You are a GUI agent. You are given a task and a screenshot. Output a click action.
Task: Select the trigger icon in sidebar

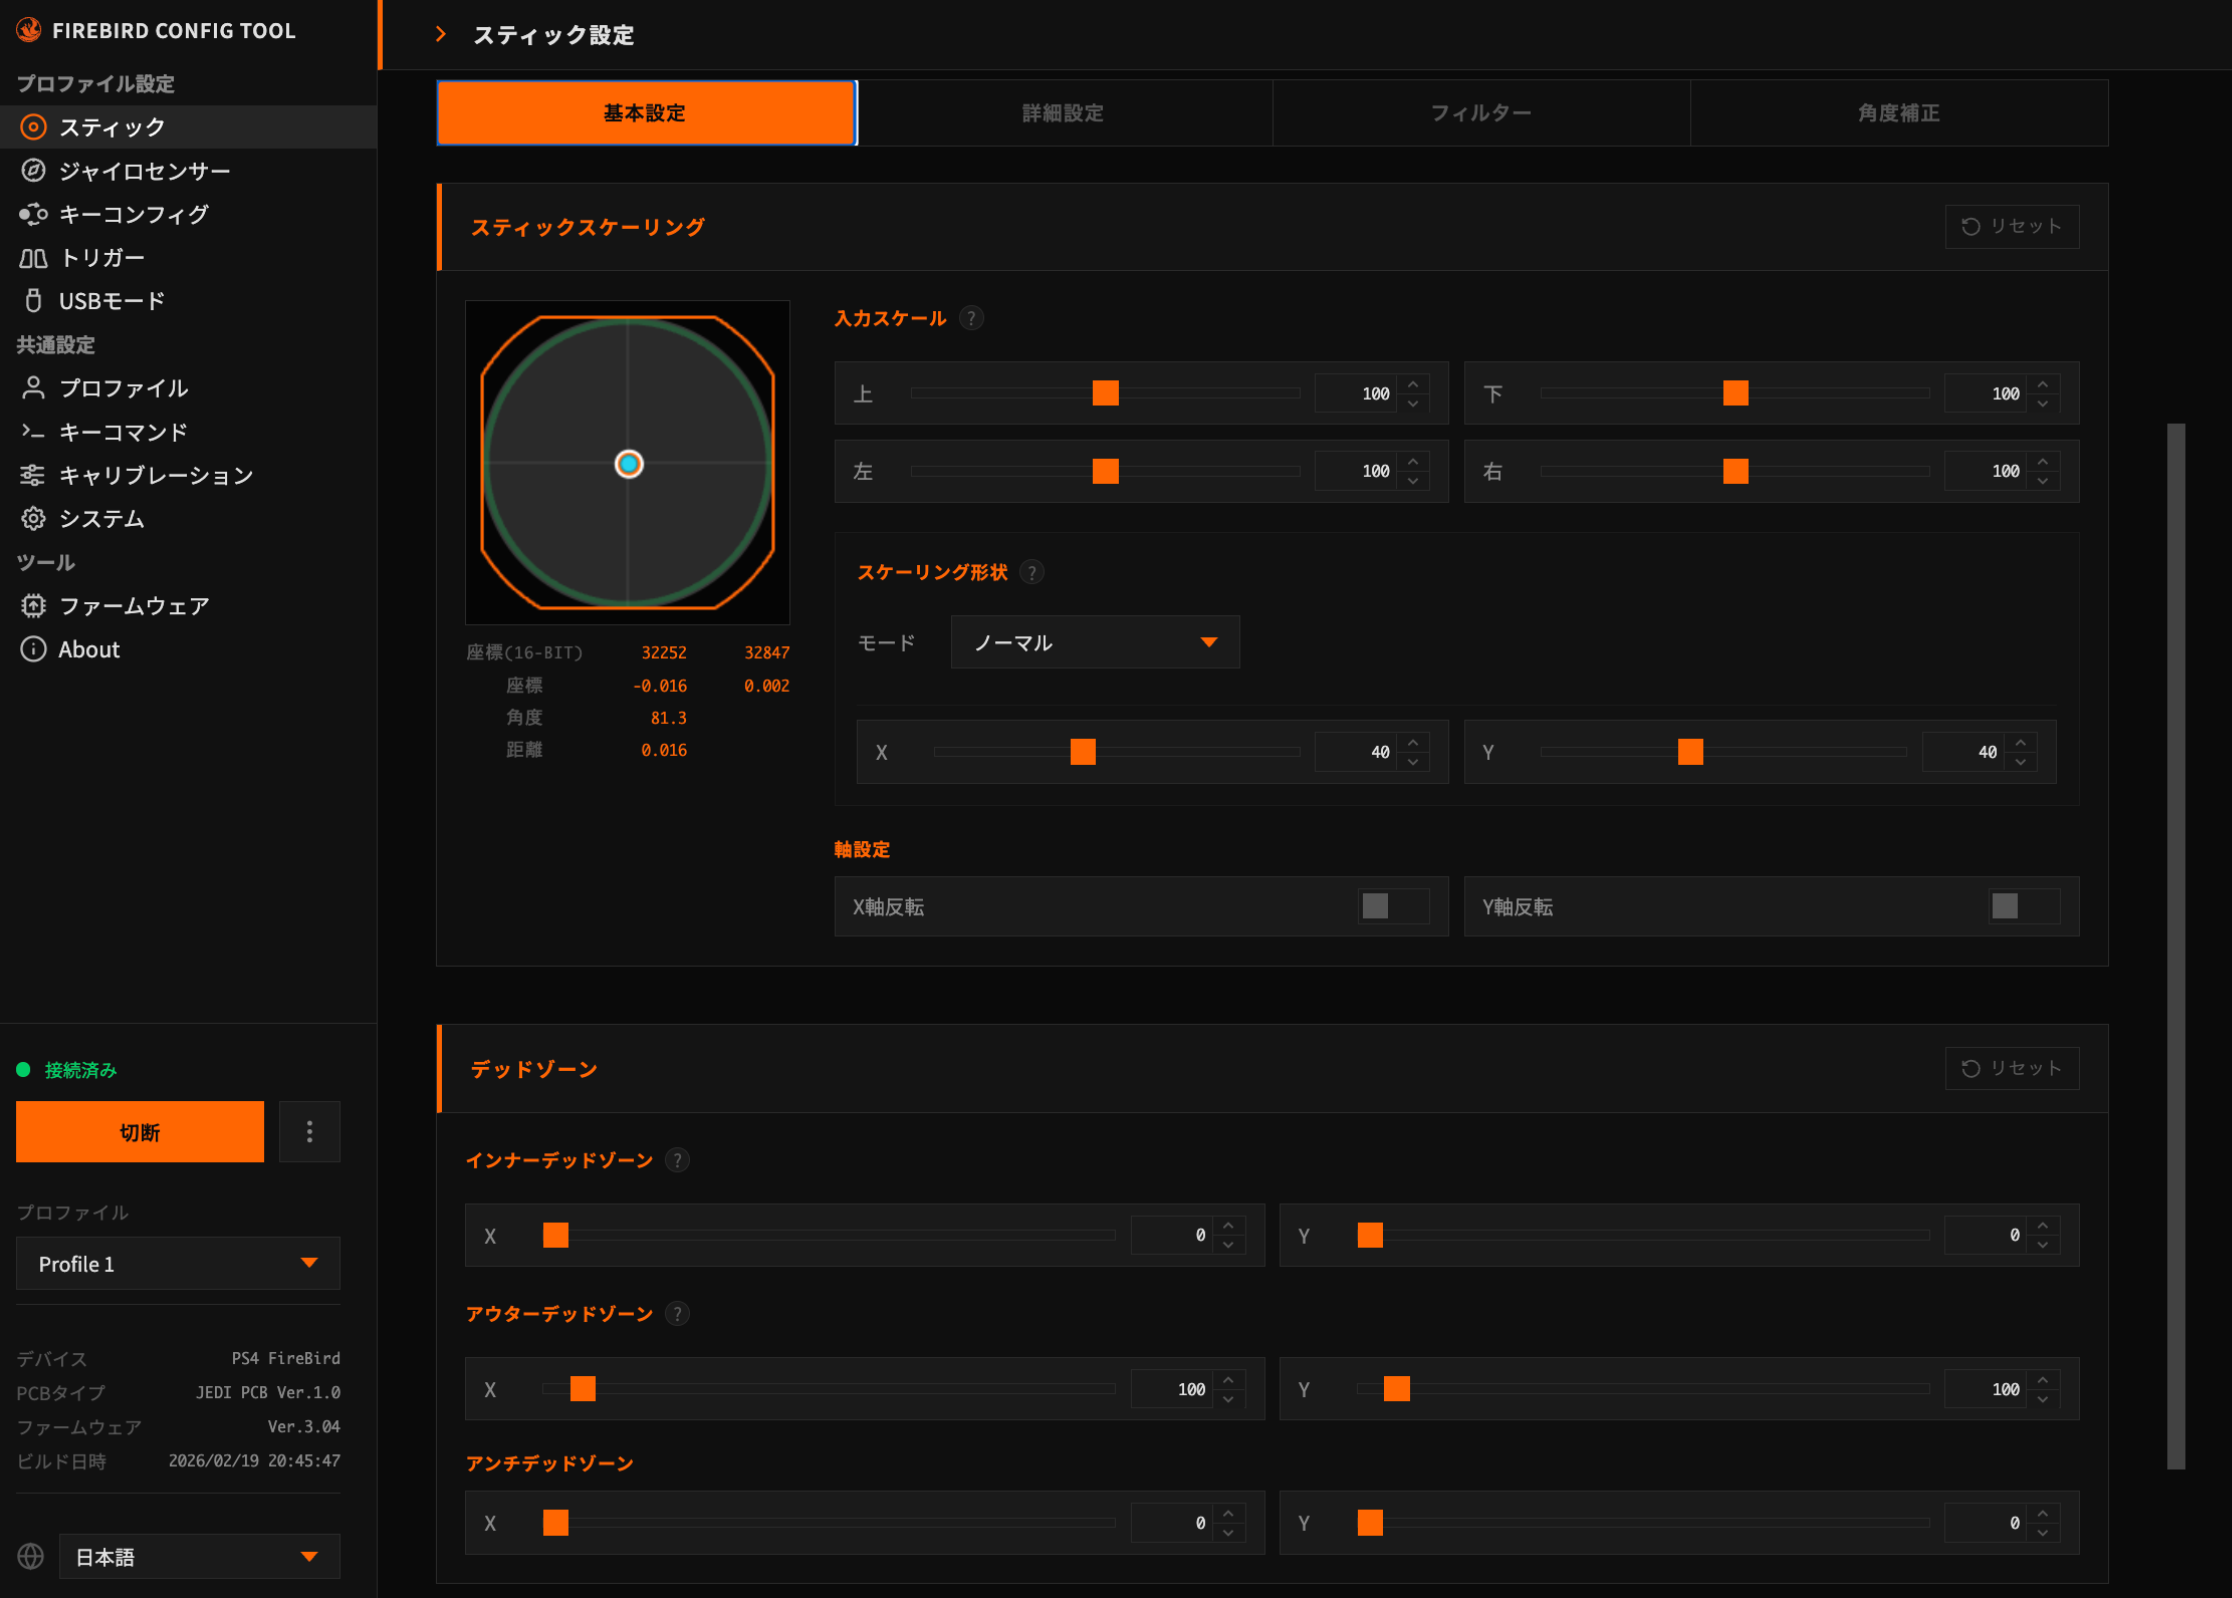(x=33, y=258)
